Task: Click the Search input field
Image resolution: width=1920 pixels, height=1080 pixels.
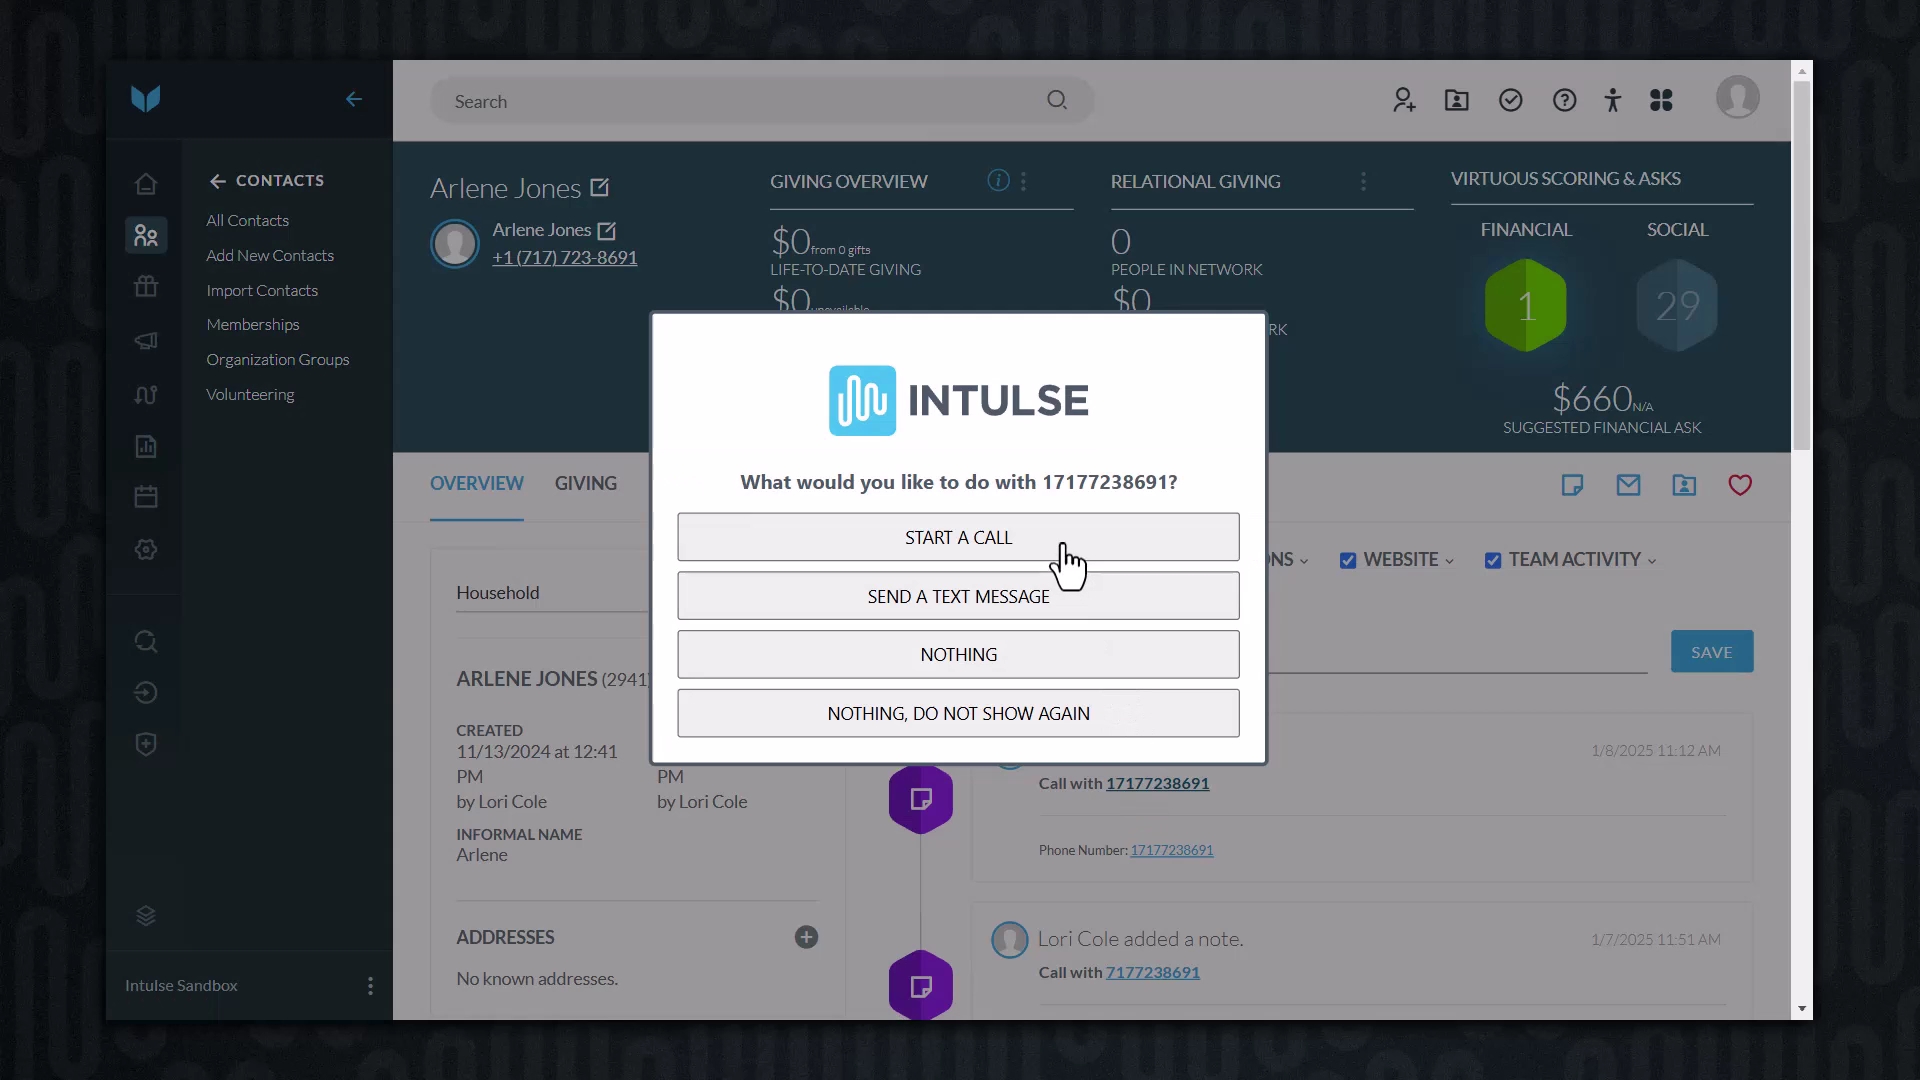Action: [740, 101]
